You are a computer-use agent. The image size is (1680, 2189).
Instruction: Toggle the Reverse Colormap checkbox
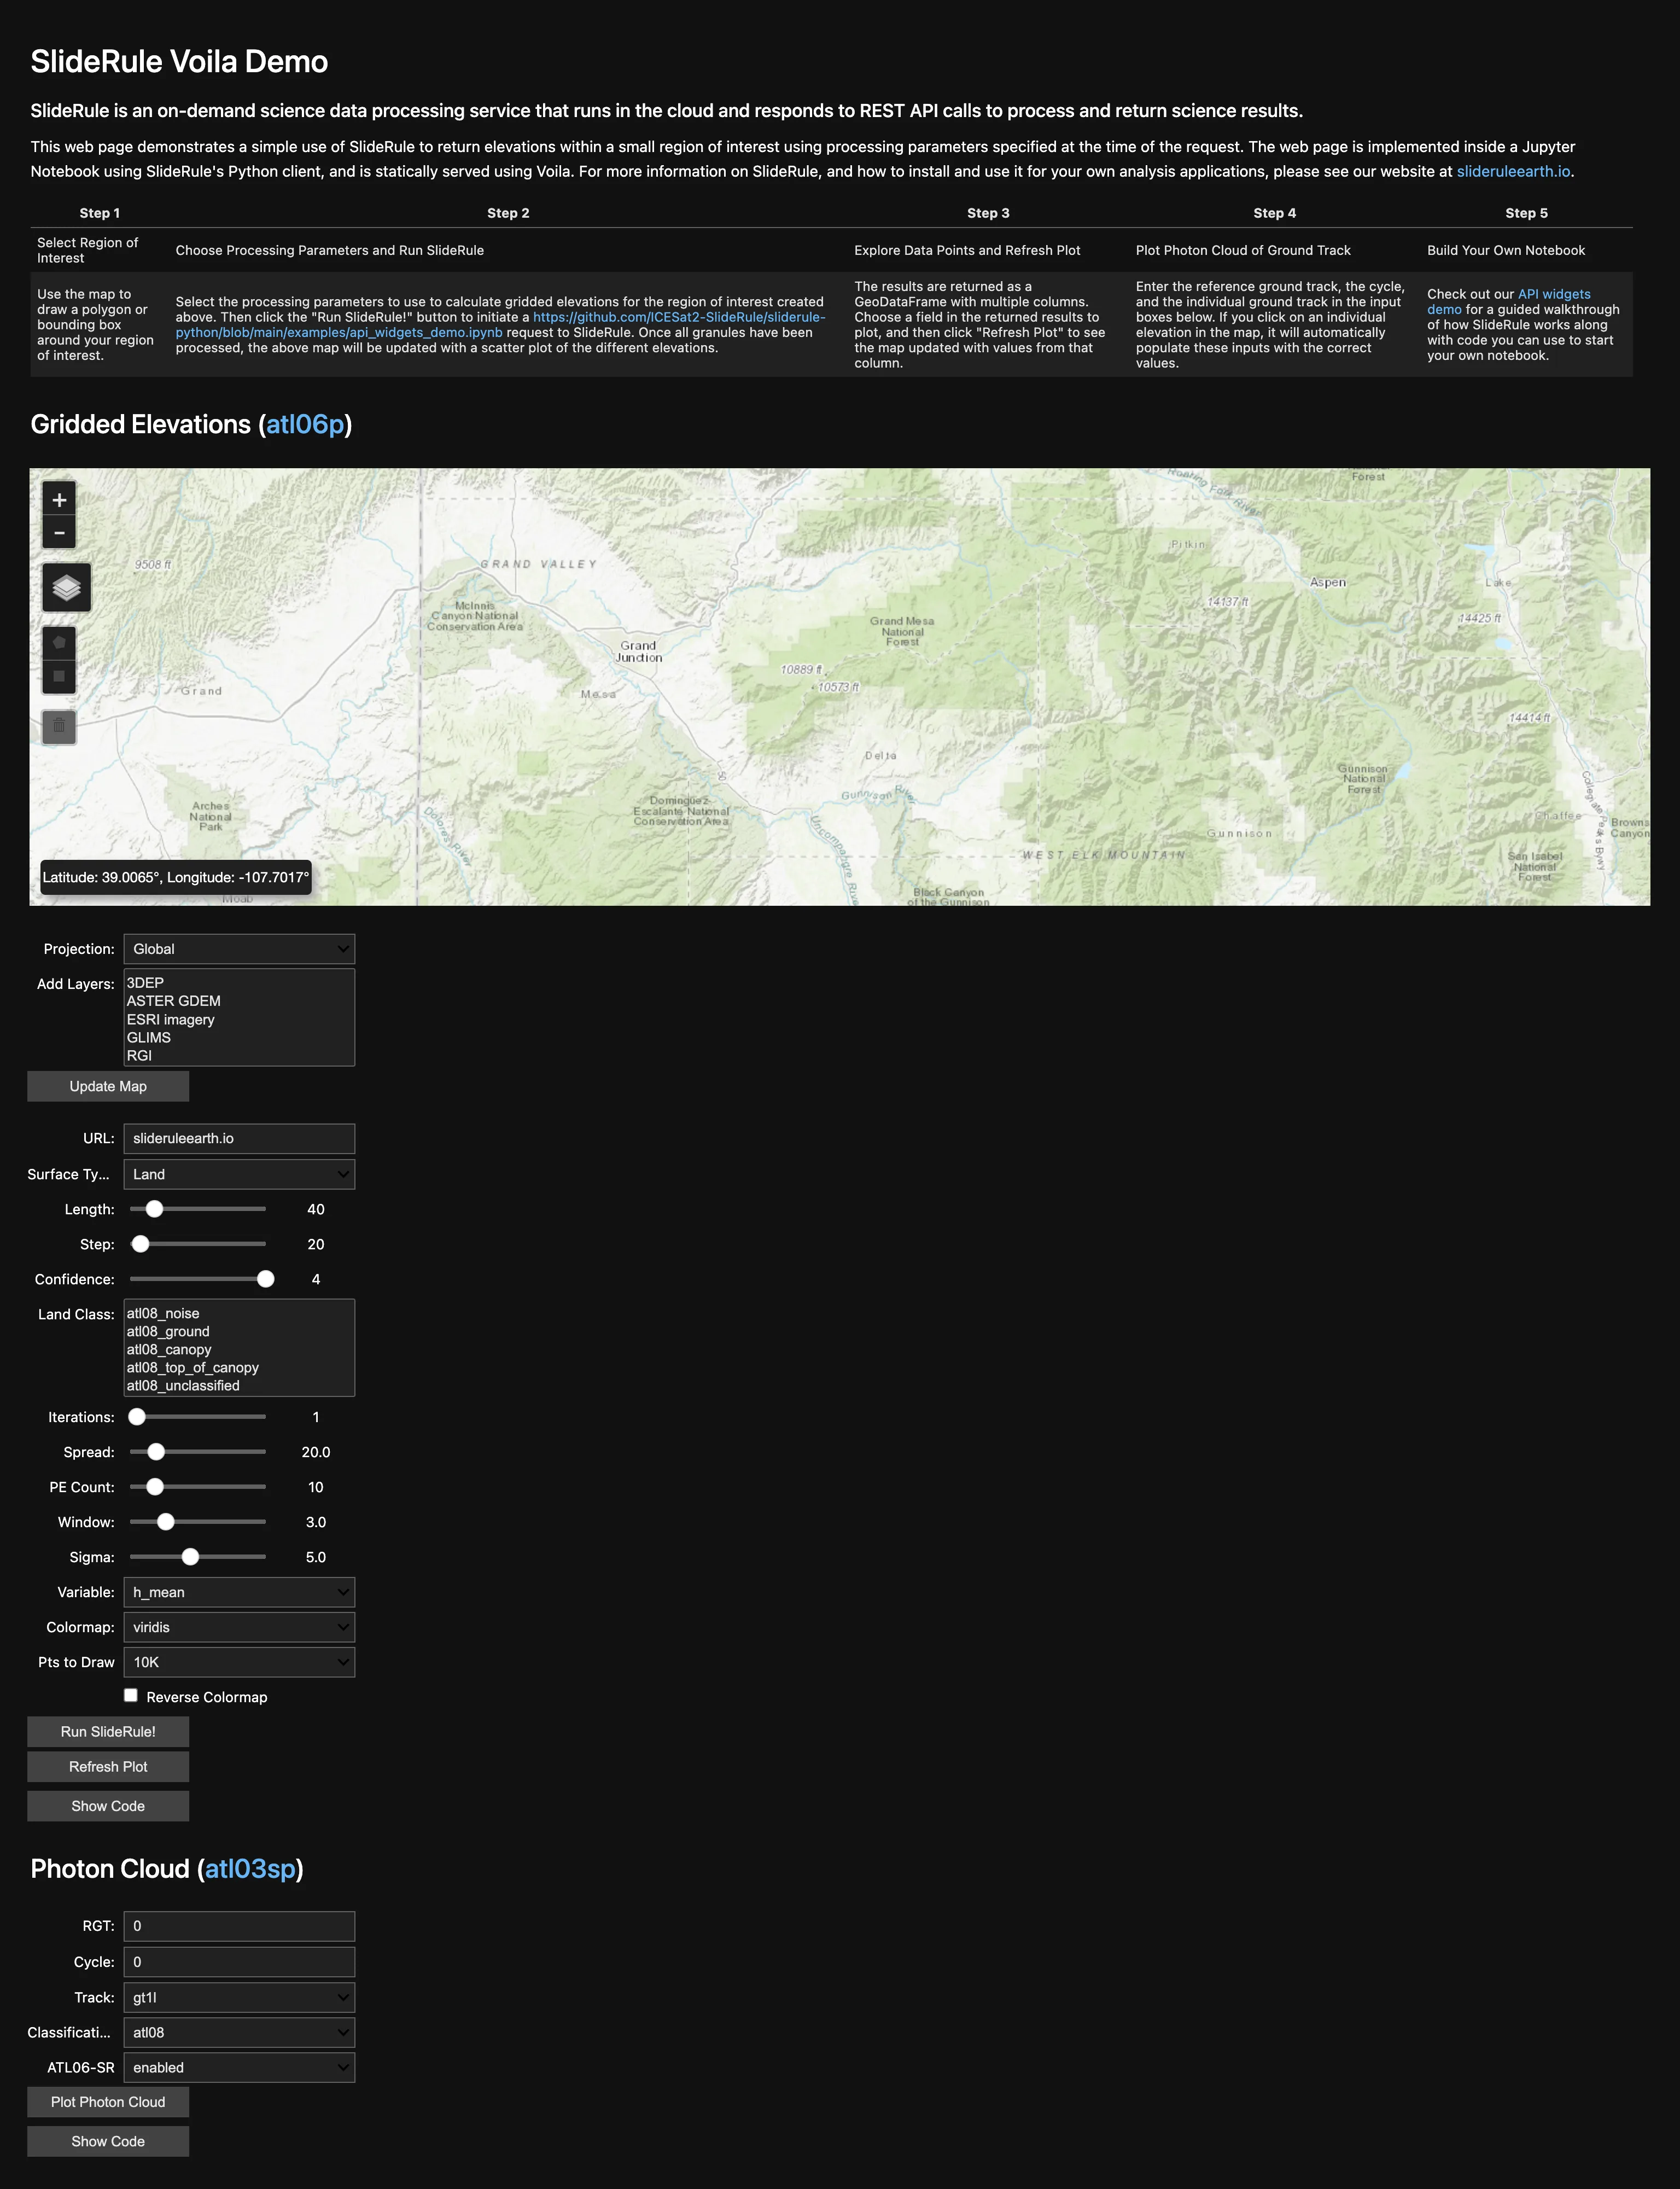tap(131, 1695)
